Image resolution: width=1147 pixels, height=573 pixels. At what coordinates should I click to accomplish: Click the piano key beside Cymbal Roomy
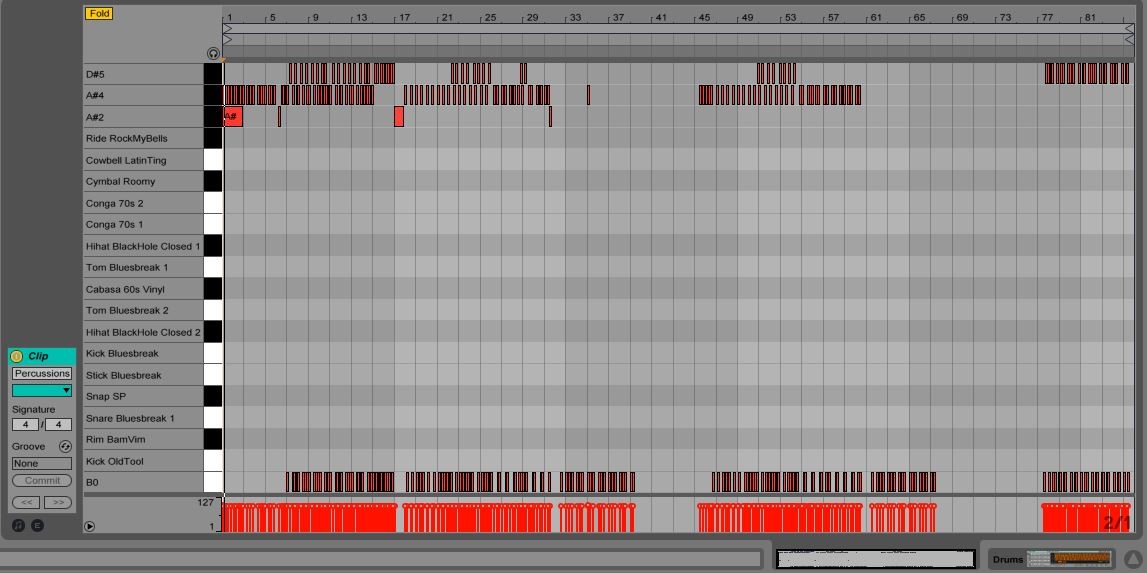click(213, 181)
